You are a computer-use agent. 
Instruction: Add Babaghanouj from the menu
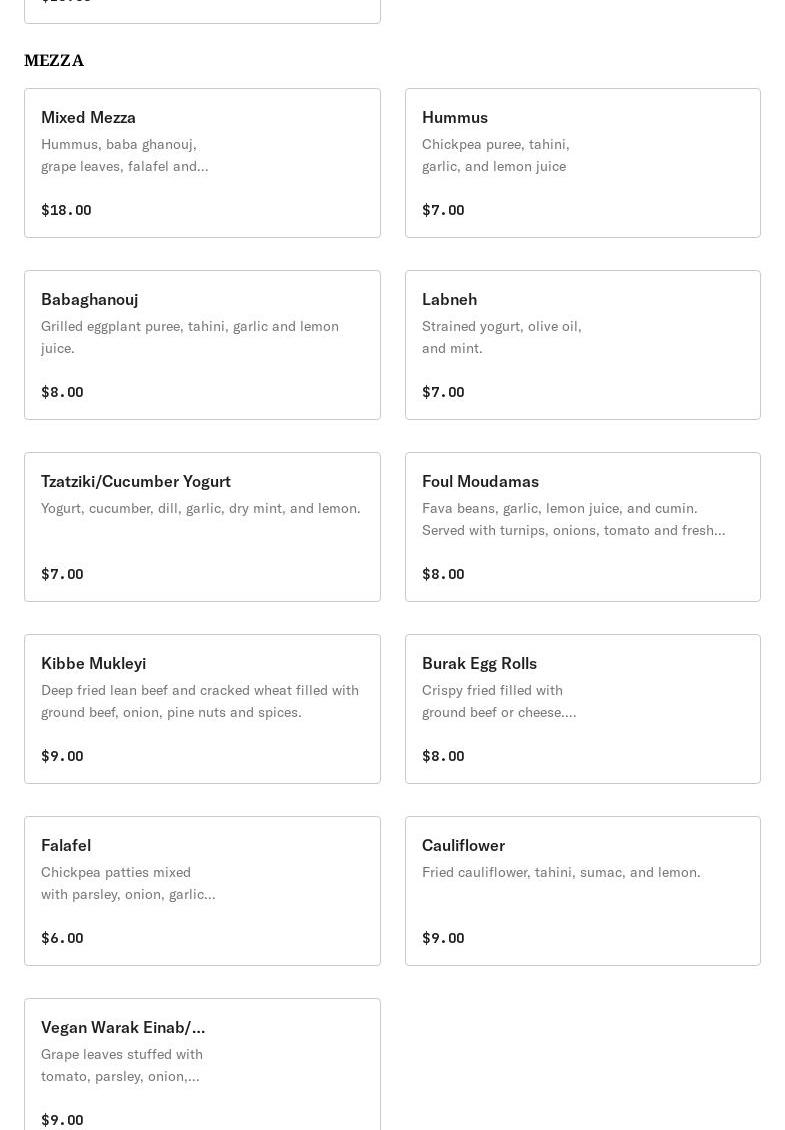pyautogui.click(x=202, y=345)
